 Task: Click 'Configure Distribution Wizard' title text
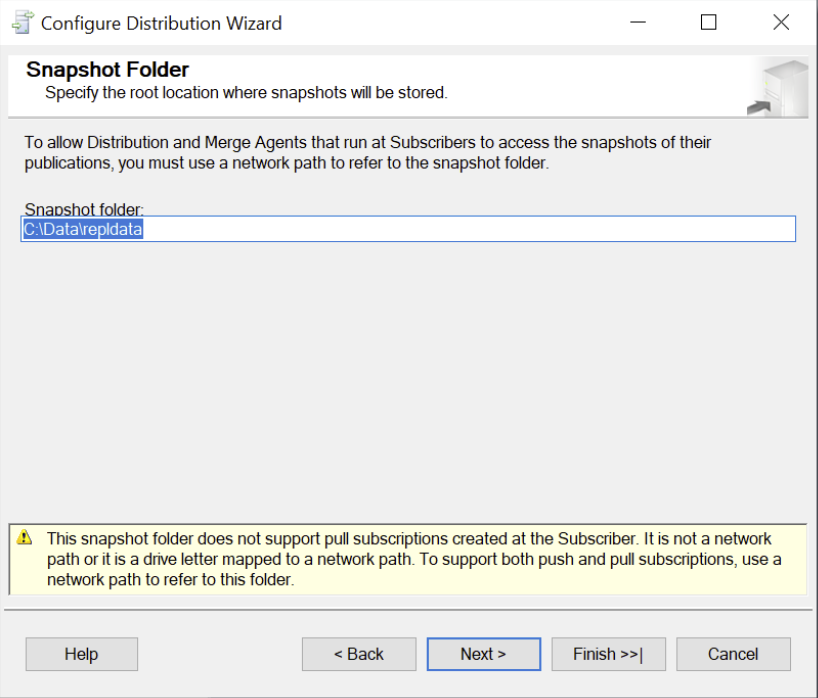(161, 23)
